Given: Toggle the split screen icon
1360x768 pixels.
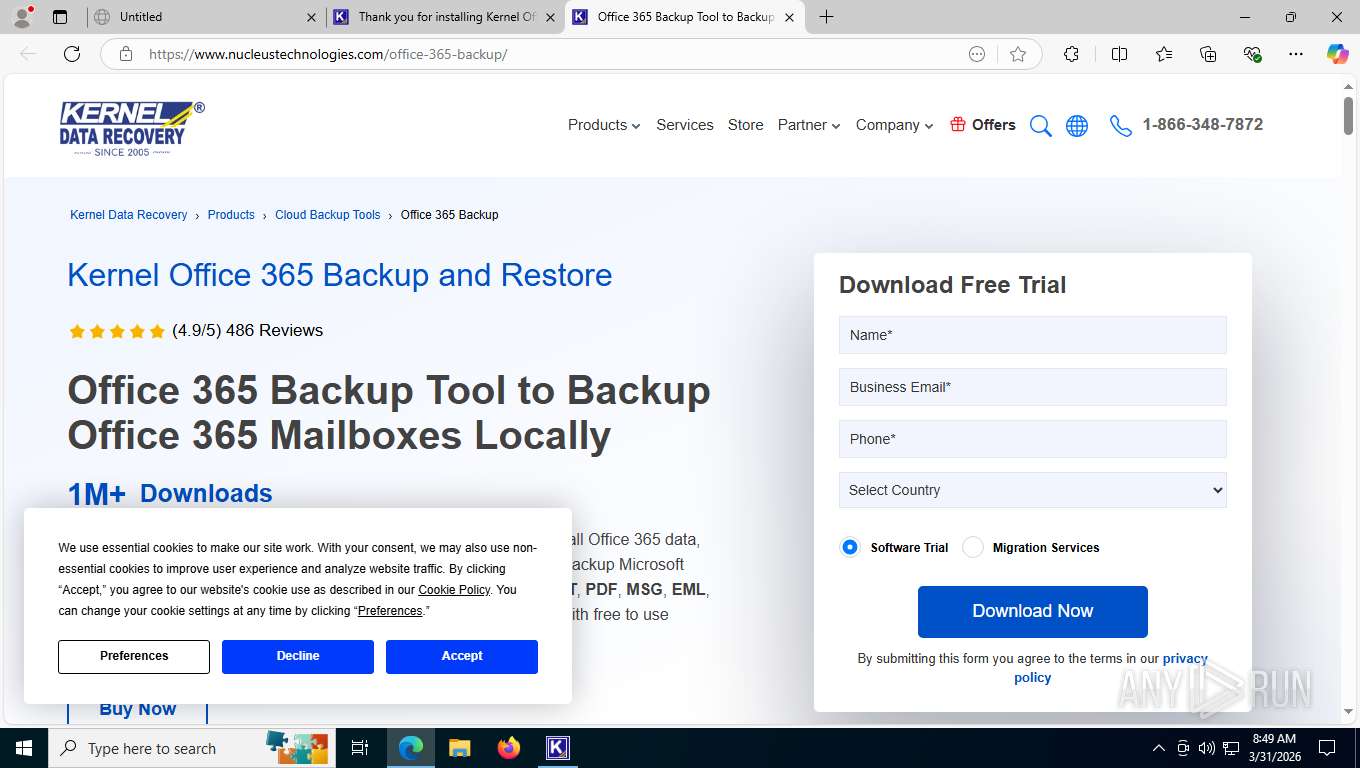Looking at the screenshot, I should point(1119,54).
